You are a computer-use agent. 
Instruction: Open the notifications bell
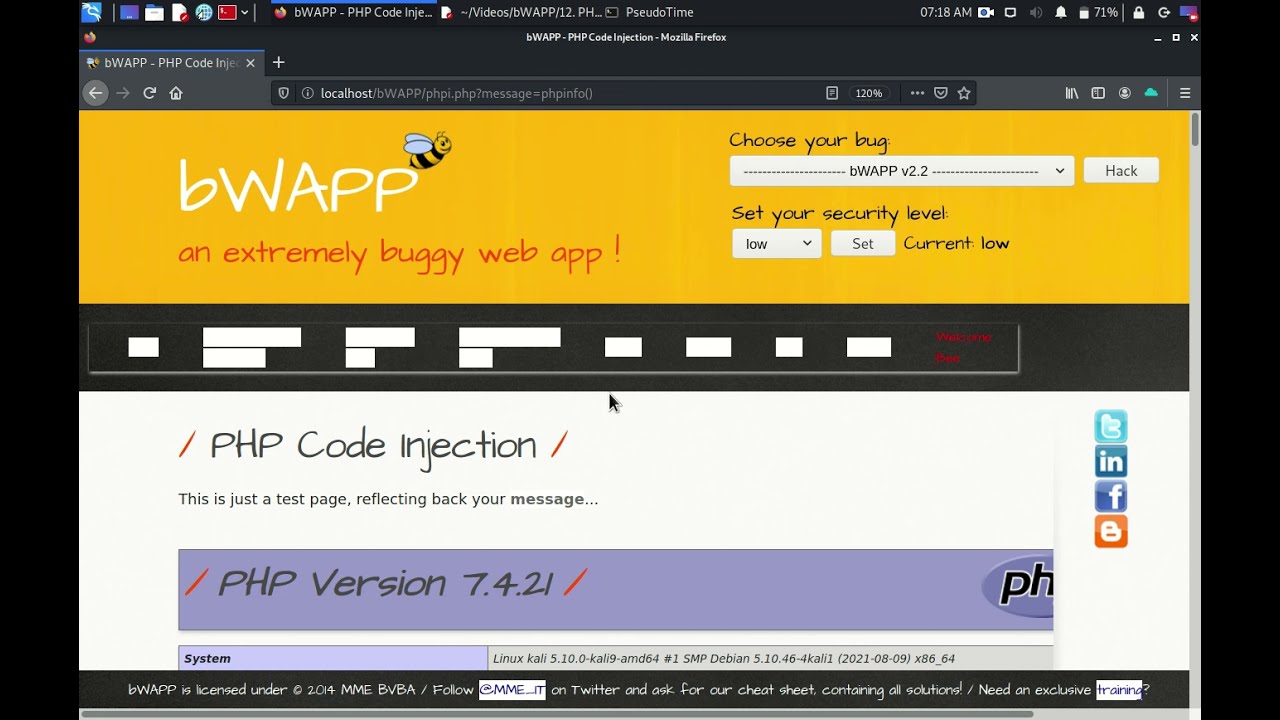point(1061,12)
